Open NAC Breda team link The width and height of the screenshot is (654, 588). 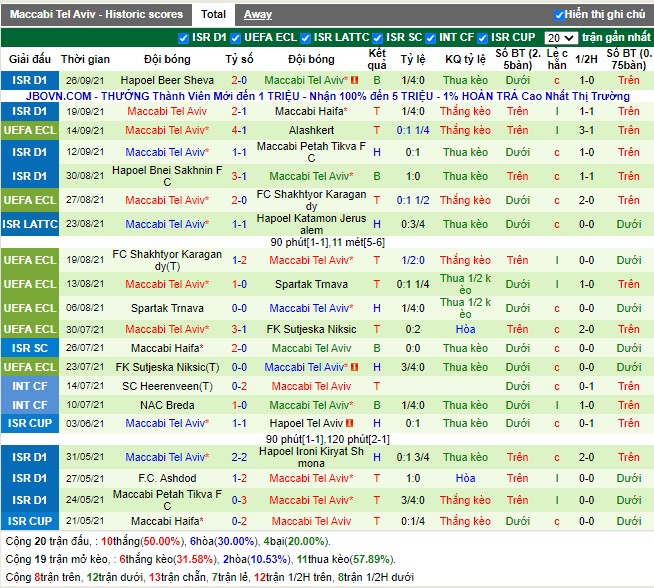coord(167,405)
